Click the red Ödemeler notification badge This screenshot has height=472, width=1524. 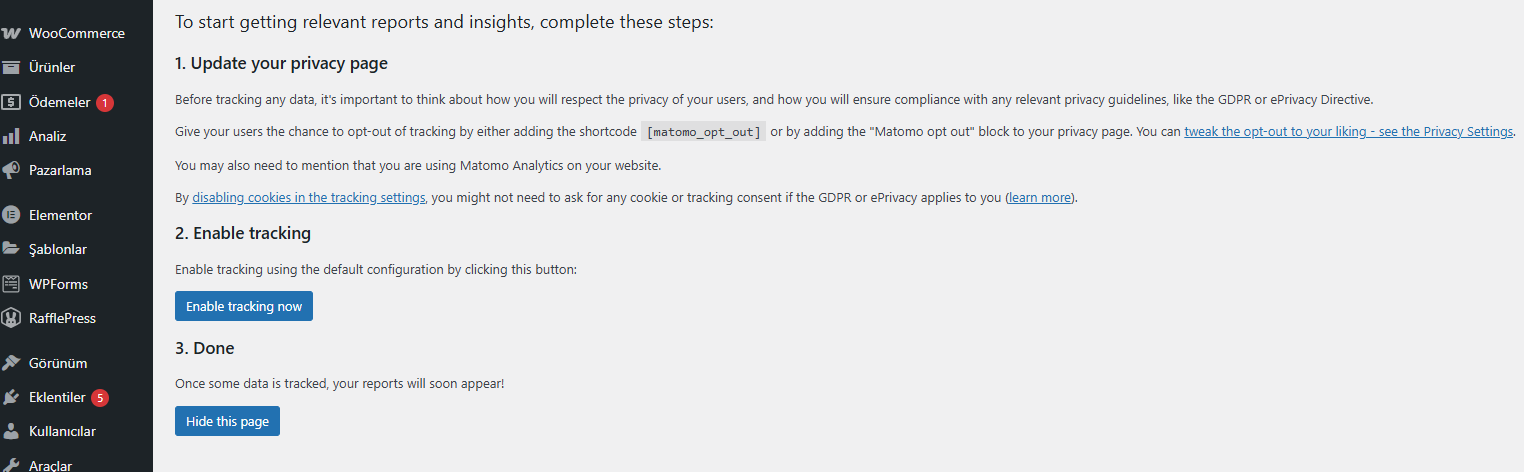105,102
